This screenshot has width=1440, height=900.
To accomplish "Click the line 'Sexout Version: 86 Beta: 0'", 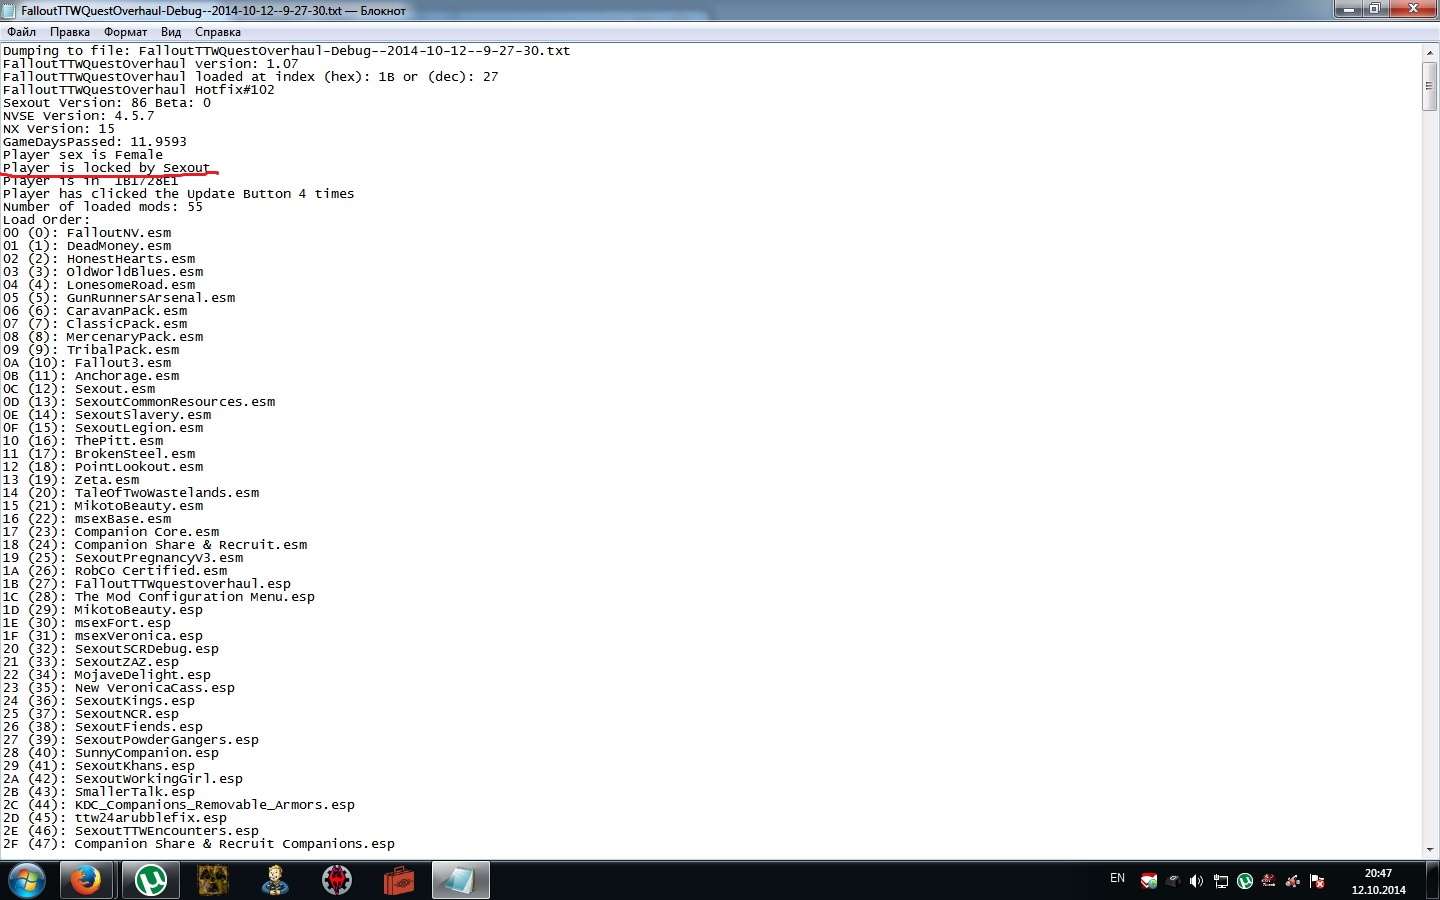I will [107, 103].
